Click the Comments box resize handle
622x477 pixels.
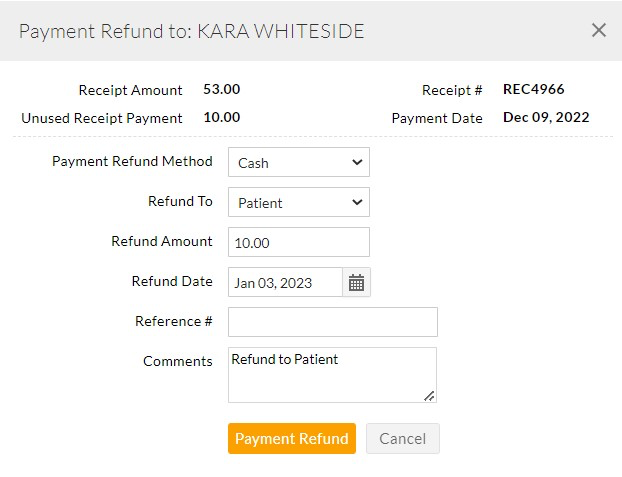pyautogui.click(x=430, y=396)
